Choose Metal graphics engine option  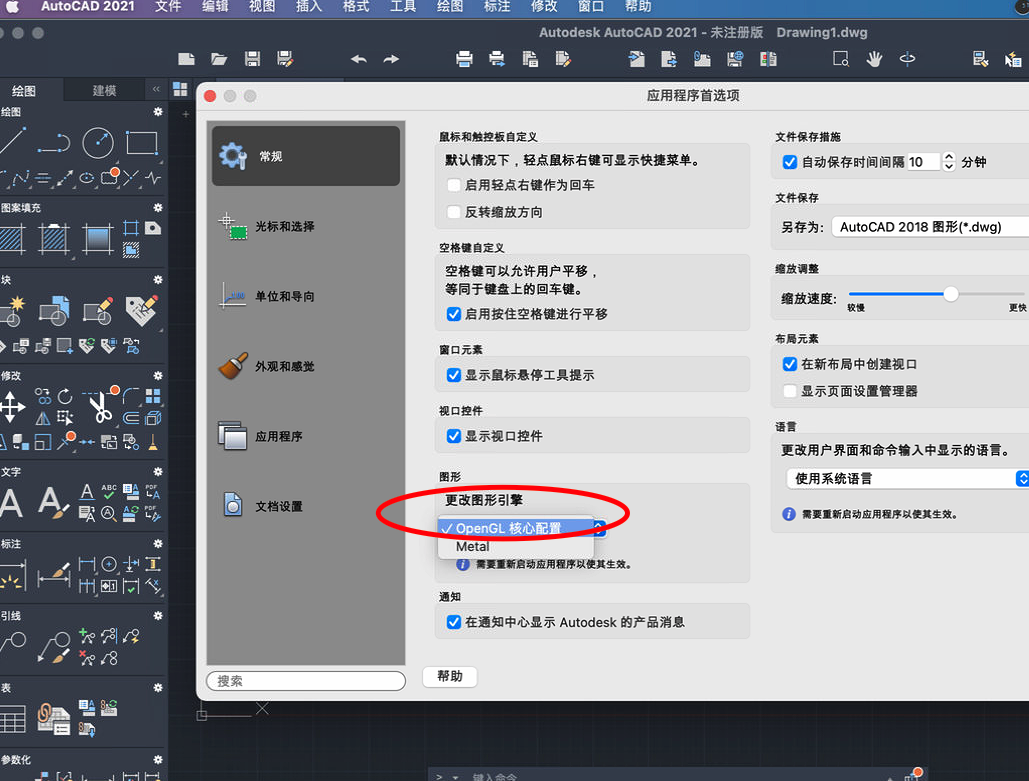coord(516,547)
